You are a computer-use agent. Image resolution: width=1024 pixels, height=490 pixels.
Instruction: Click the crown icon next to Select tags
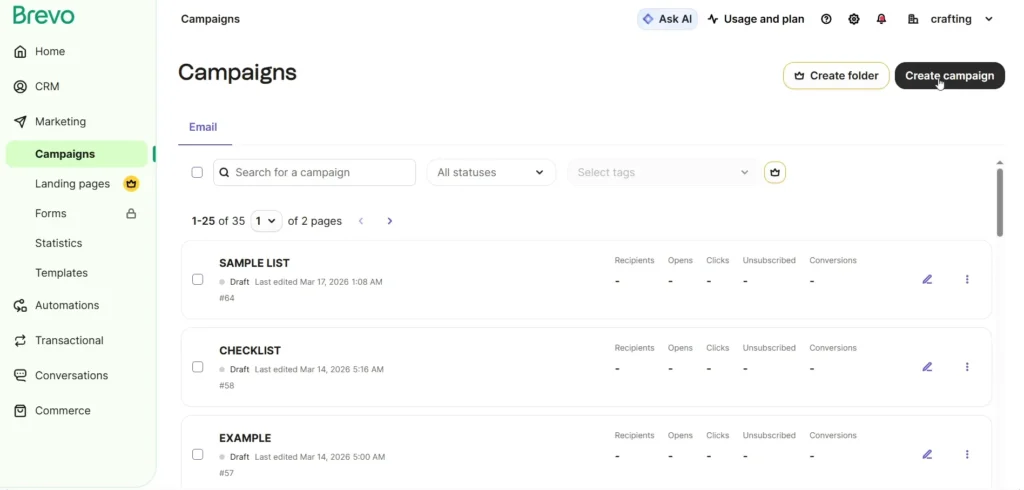tap(775, 172)
